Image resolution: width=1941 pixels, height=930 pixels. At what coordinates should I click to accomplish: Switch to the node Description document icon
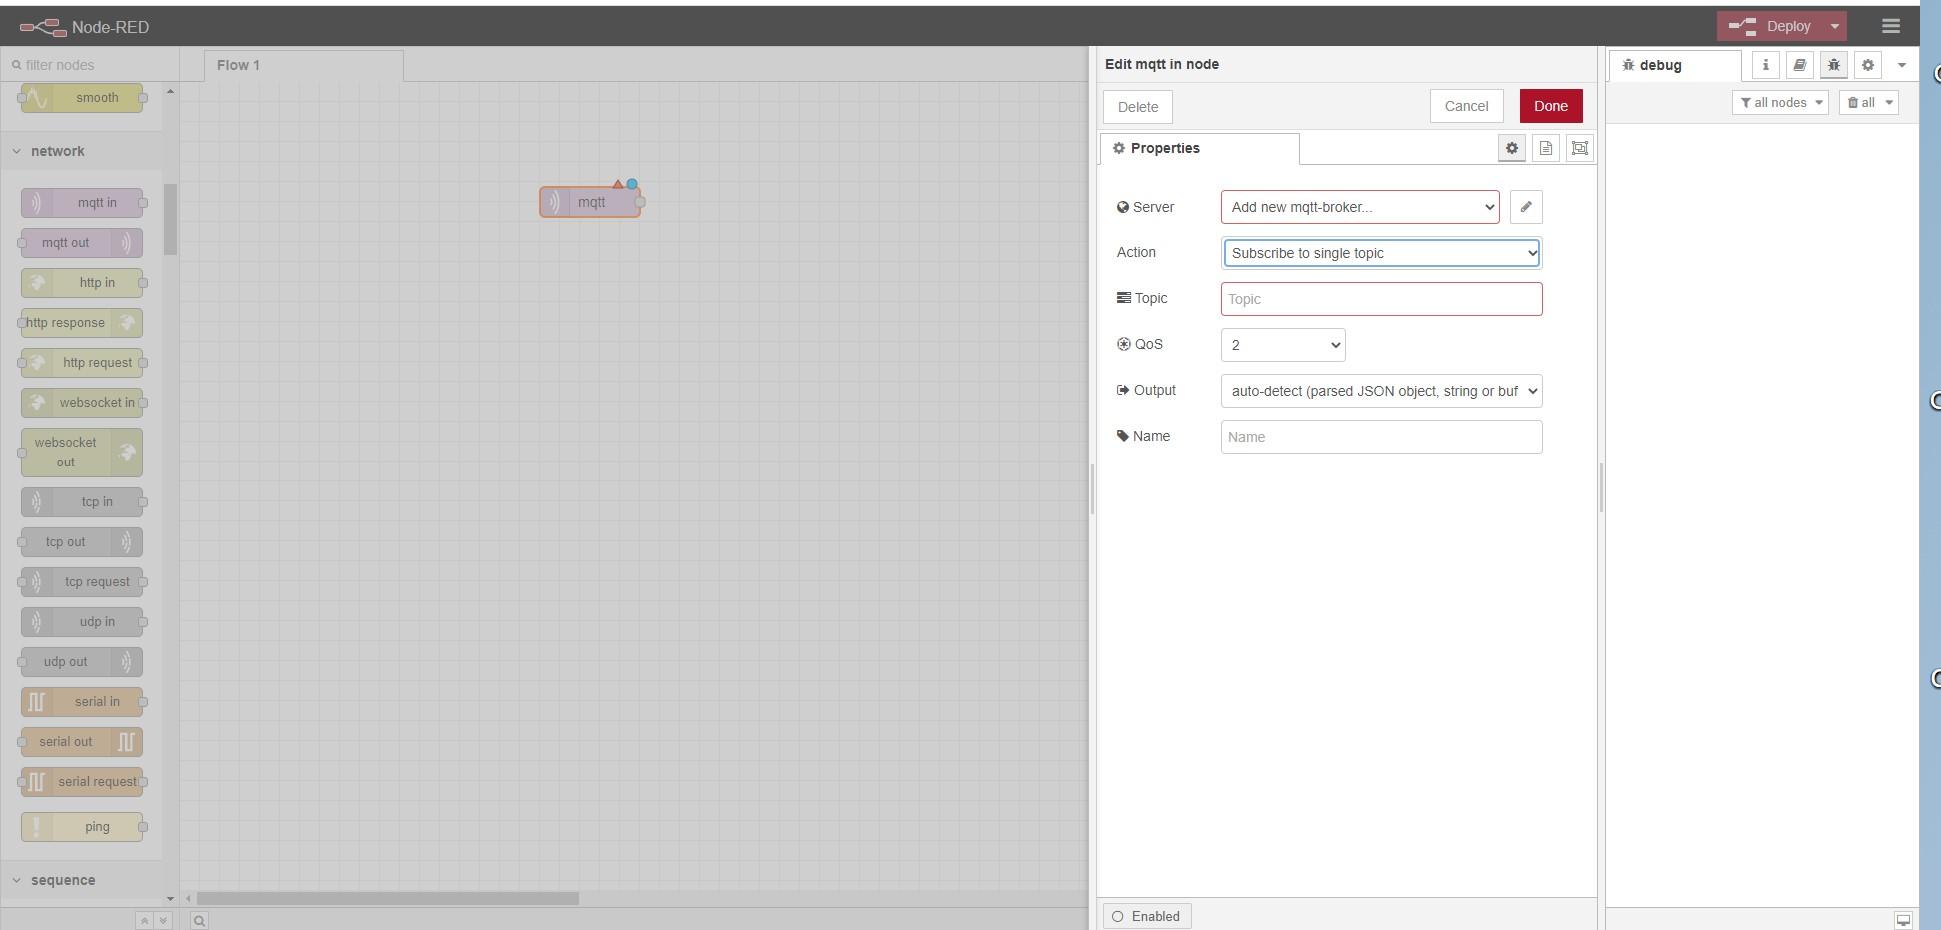point(1545,148)
